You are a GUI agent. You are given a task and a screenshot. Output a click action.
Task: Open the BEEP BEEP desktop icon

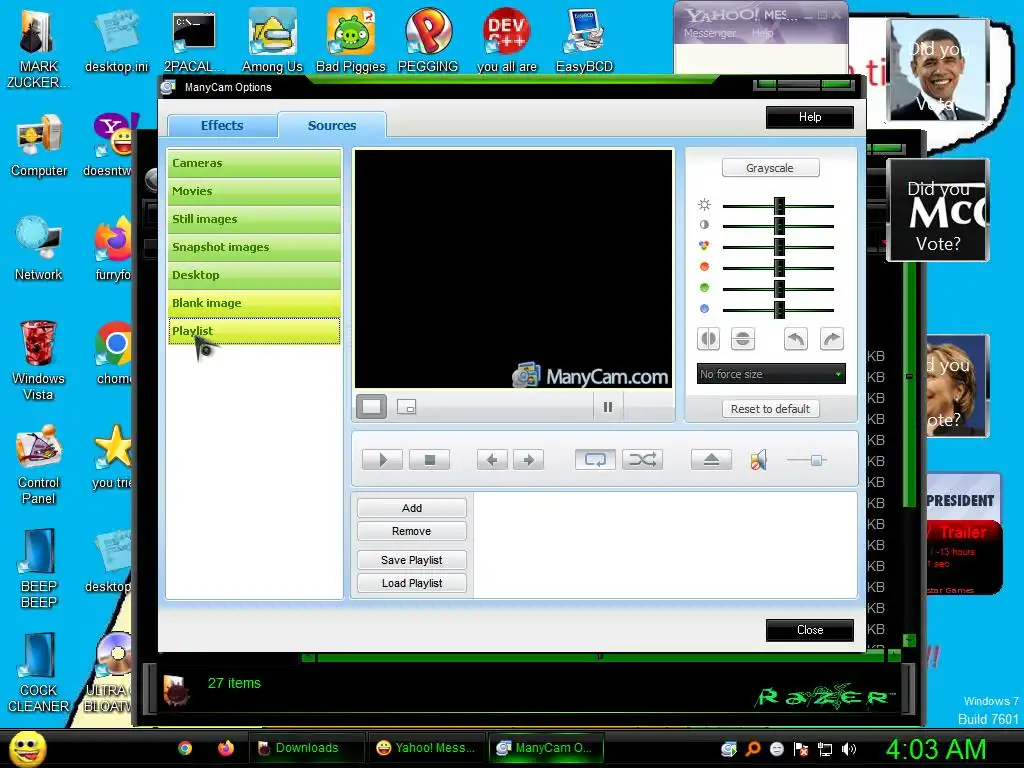(x=39, y=568)
